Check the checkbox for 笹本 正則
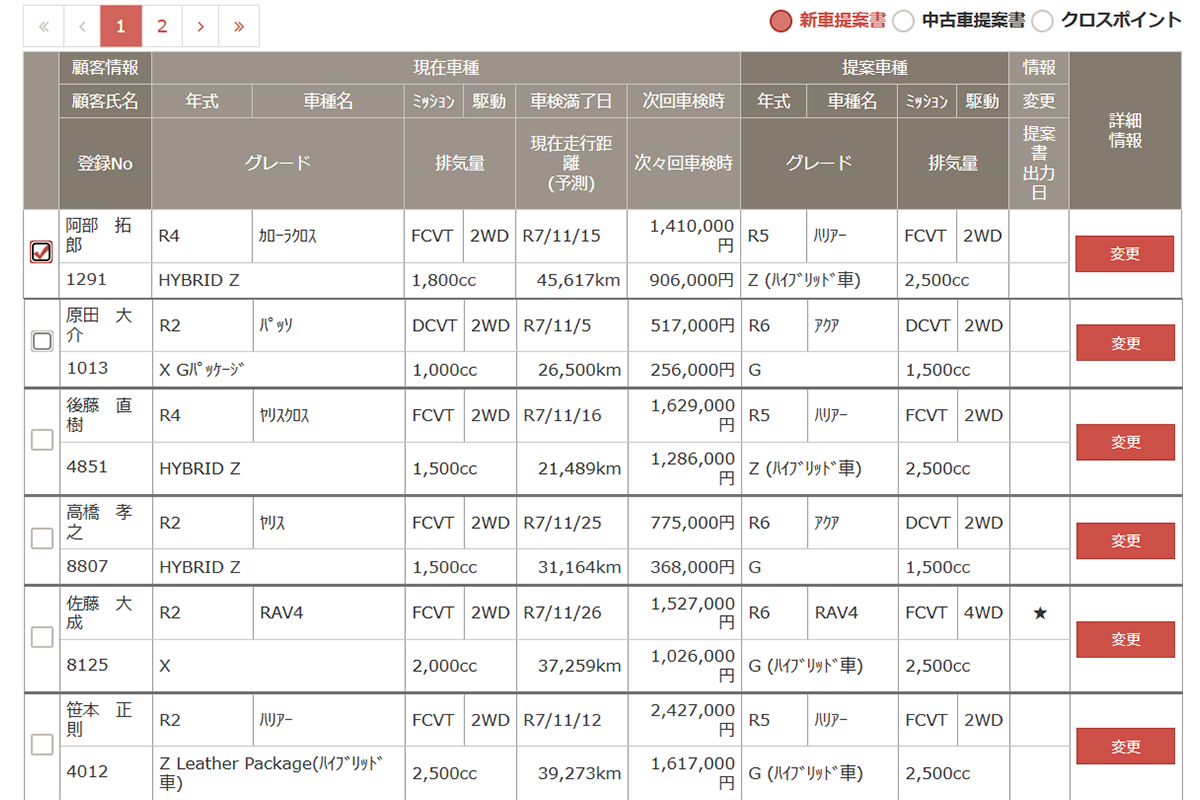The width and height of the screenshot is (1200, 800). tap(42, 744)
